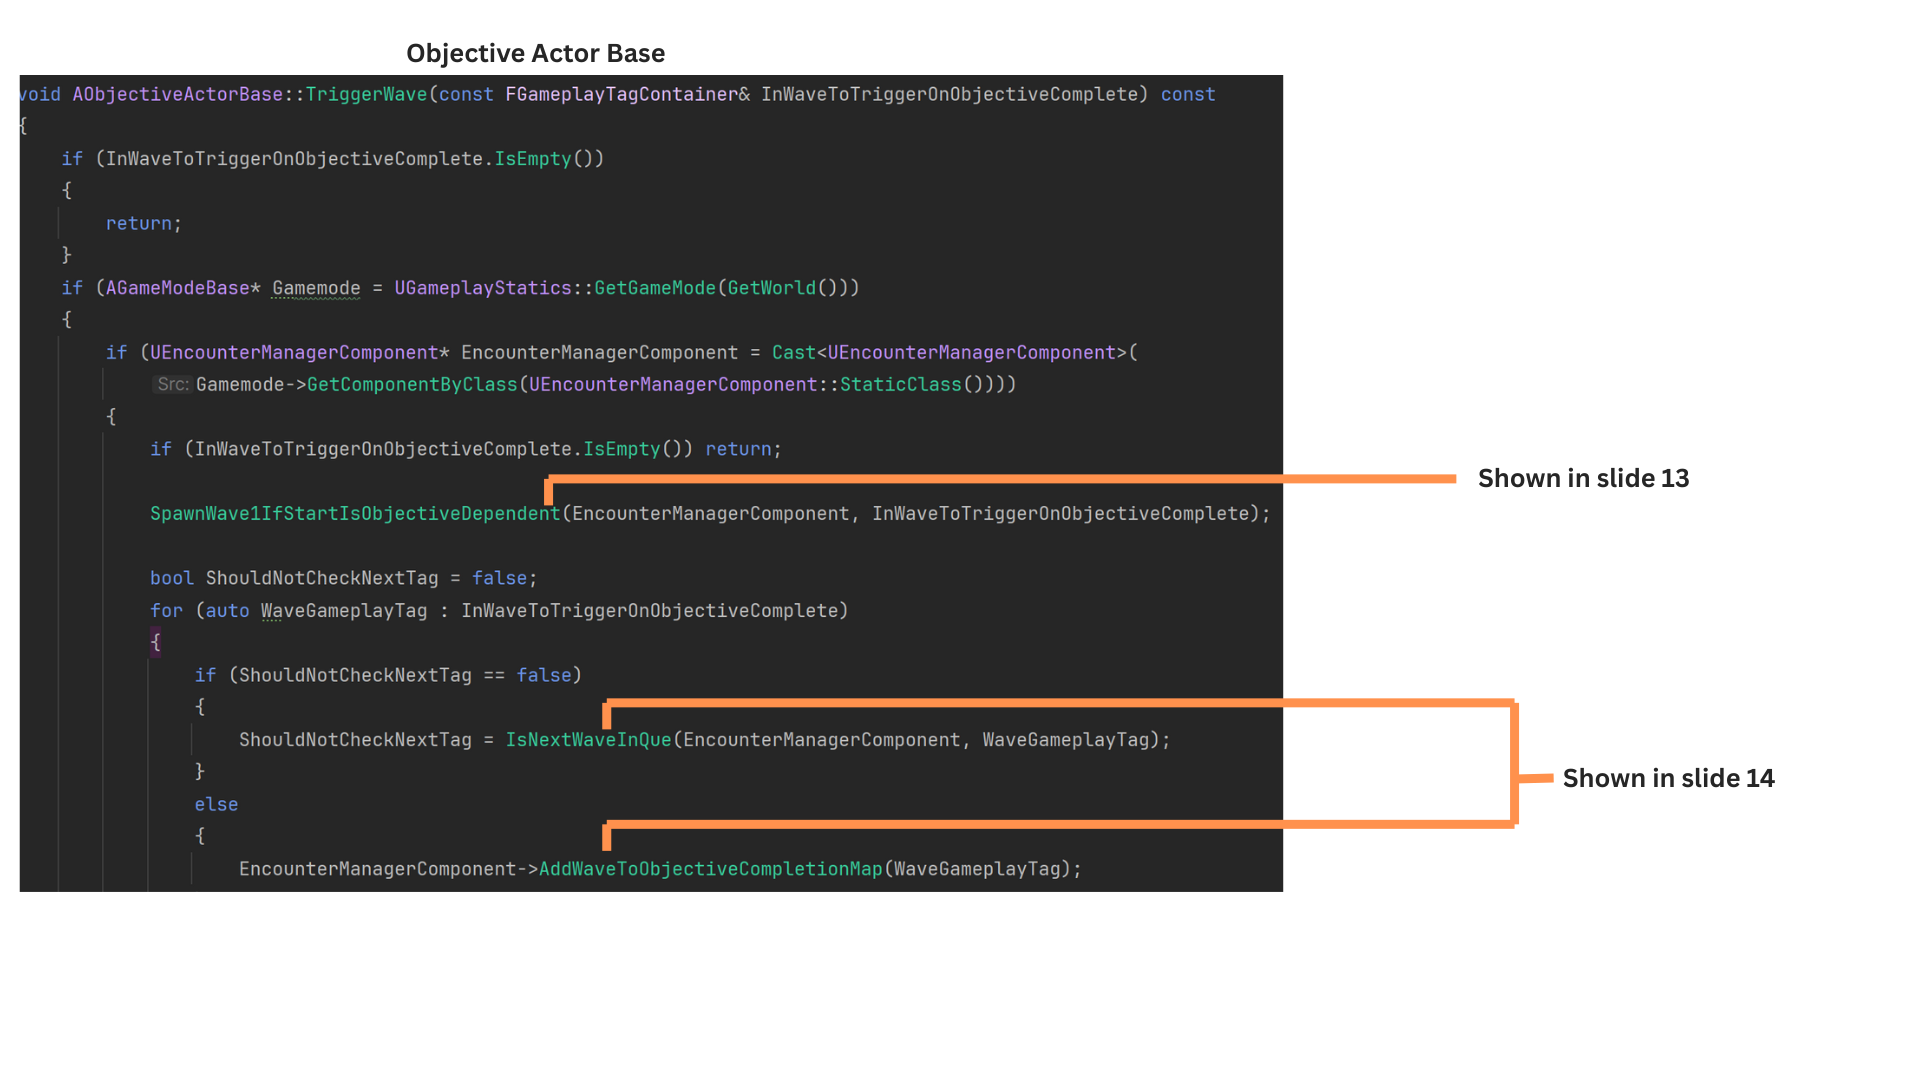This screenshot has width=1920, height=1080.
Task: Click the 'Shown in slide 13' label
Action: 1583,479
